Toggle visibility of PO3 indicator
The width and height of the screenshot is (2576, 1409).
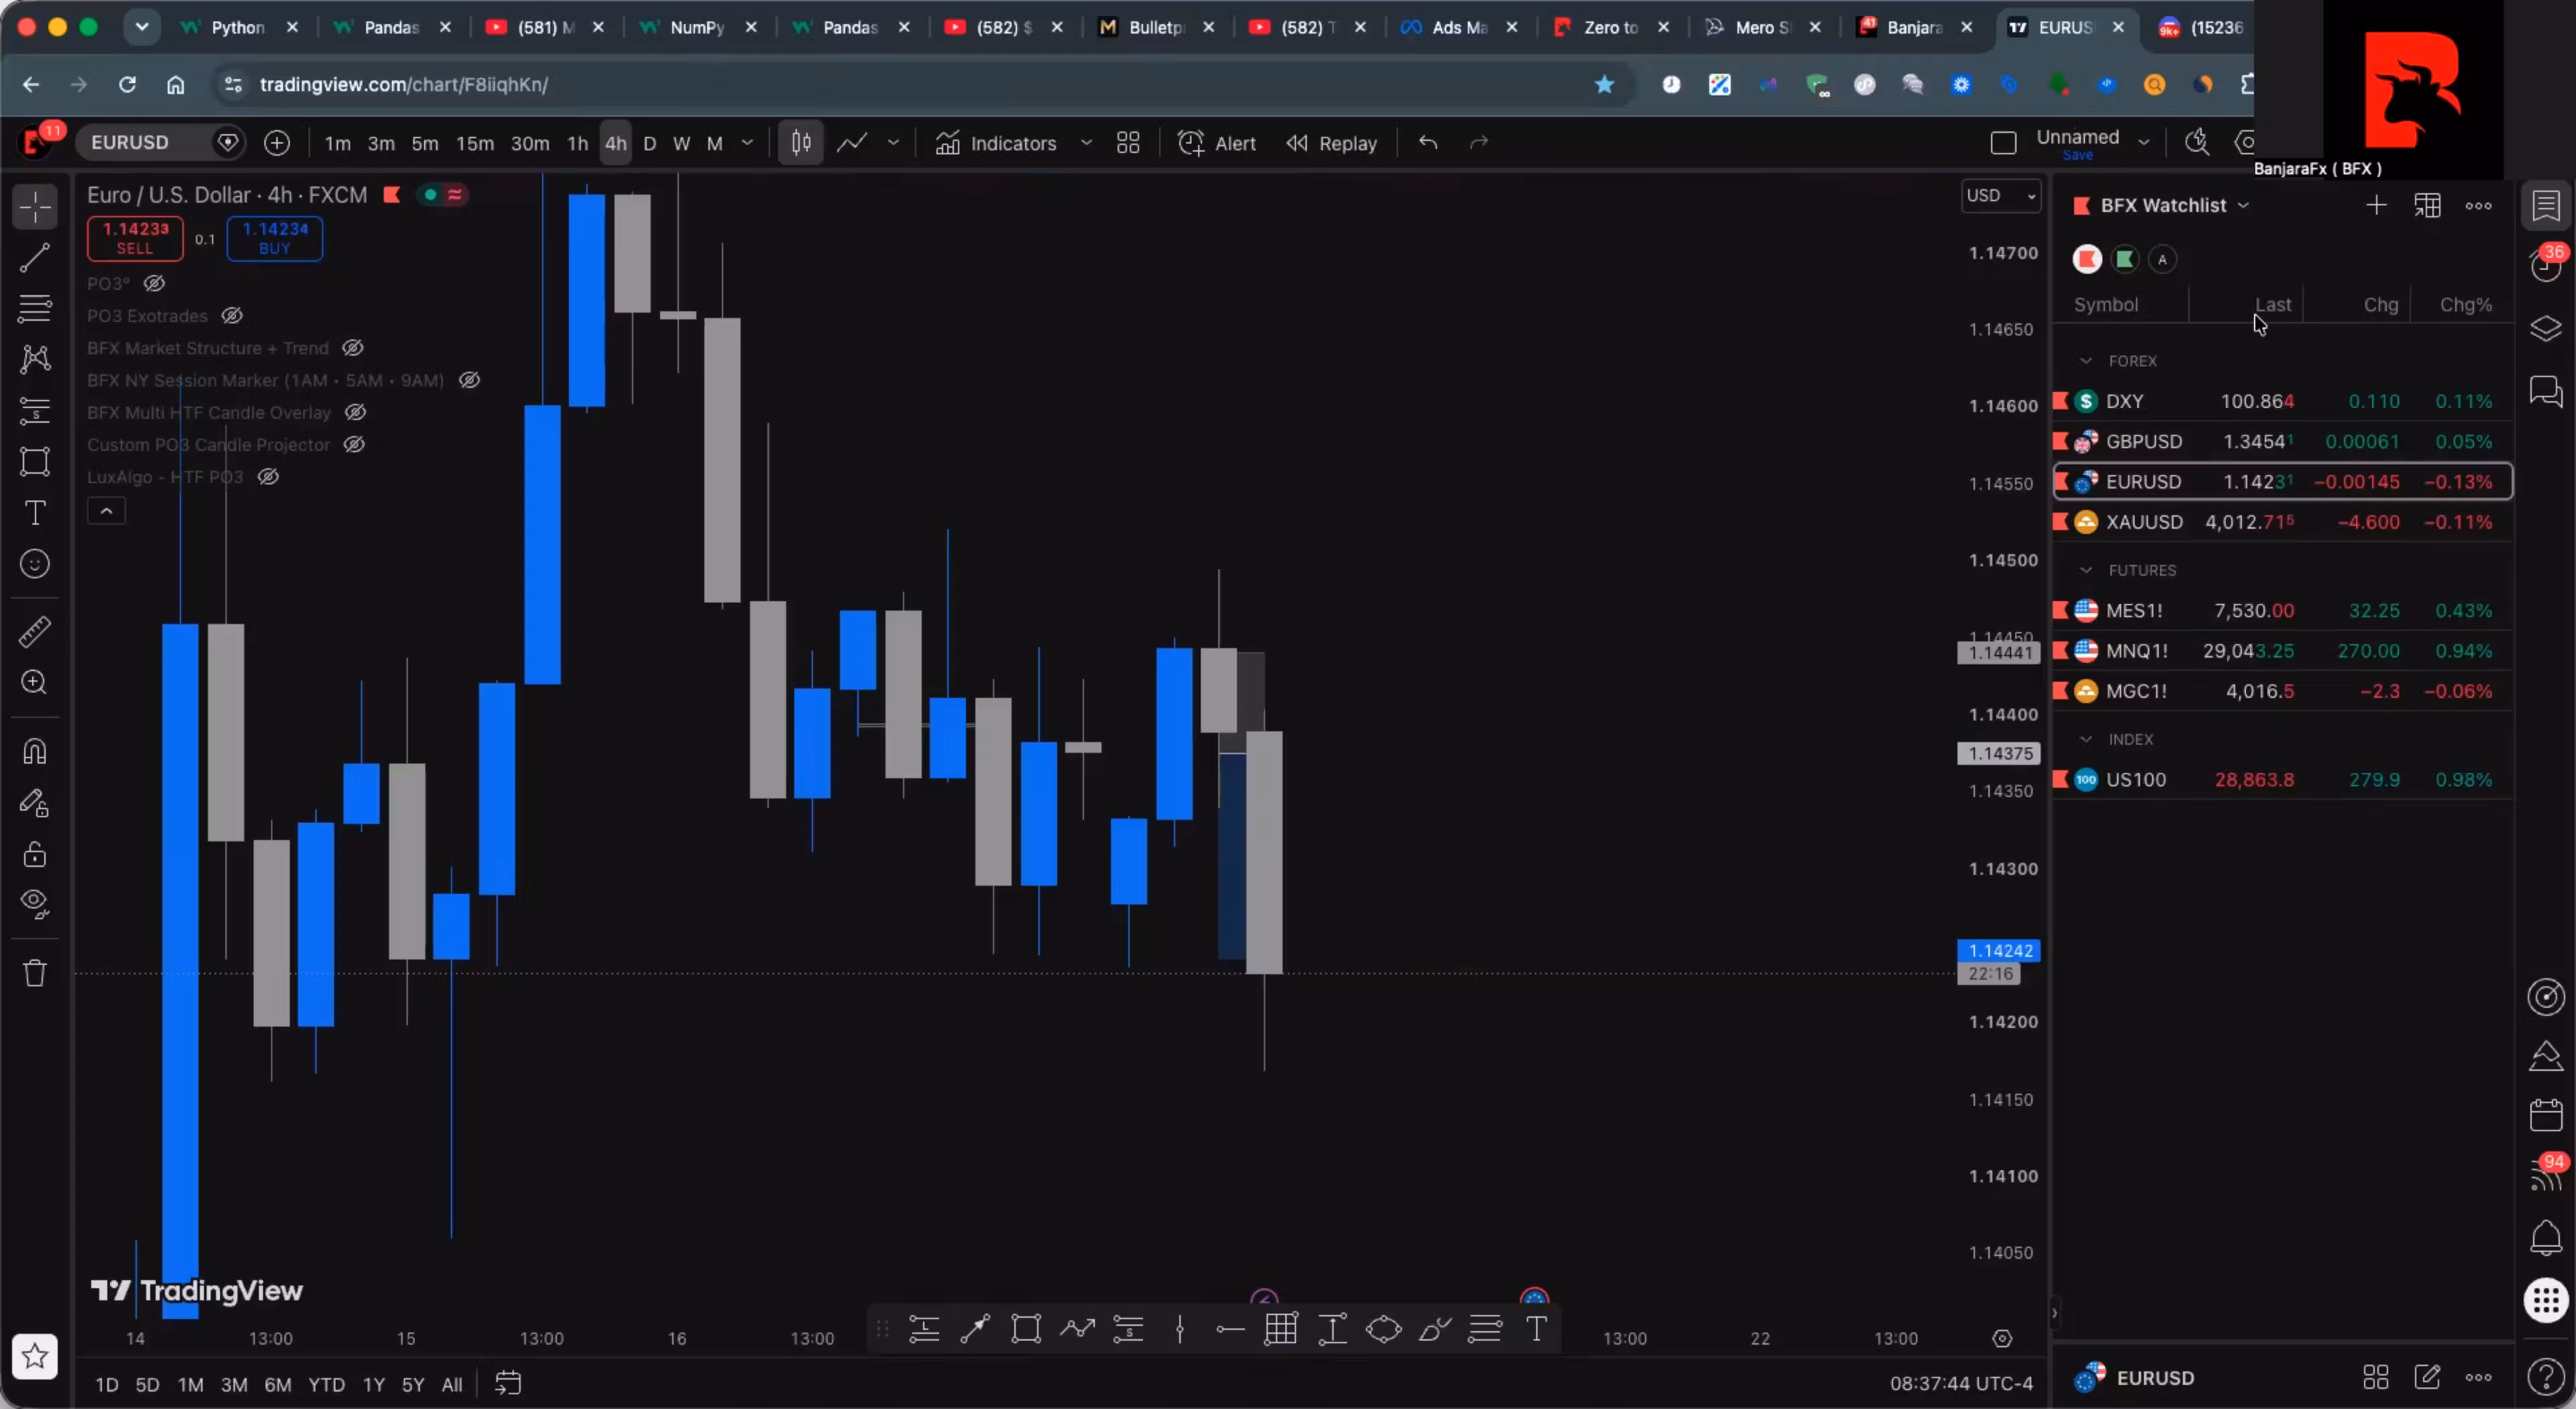click(154, 283)
